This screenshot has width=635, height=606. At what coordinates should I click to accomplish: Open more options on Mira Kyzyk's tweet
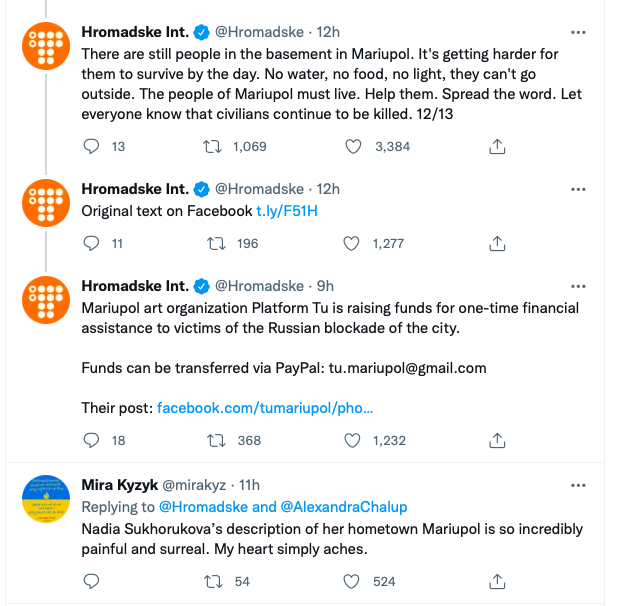[578, 485]
